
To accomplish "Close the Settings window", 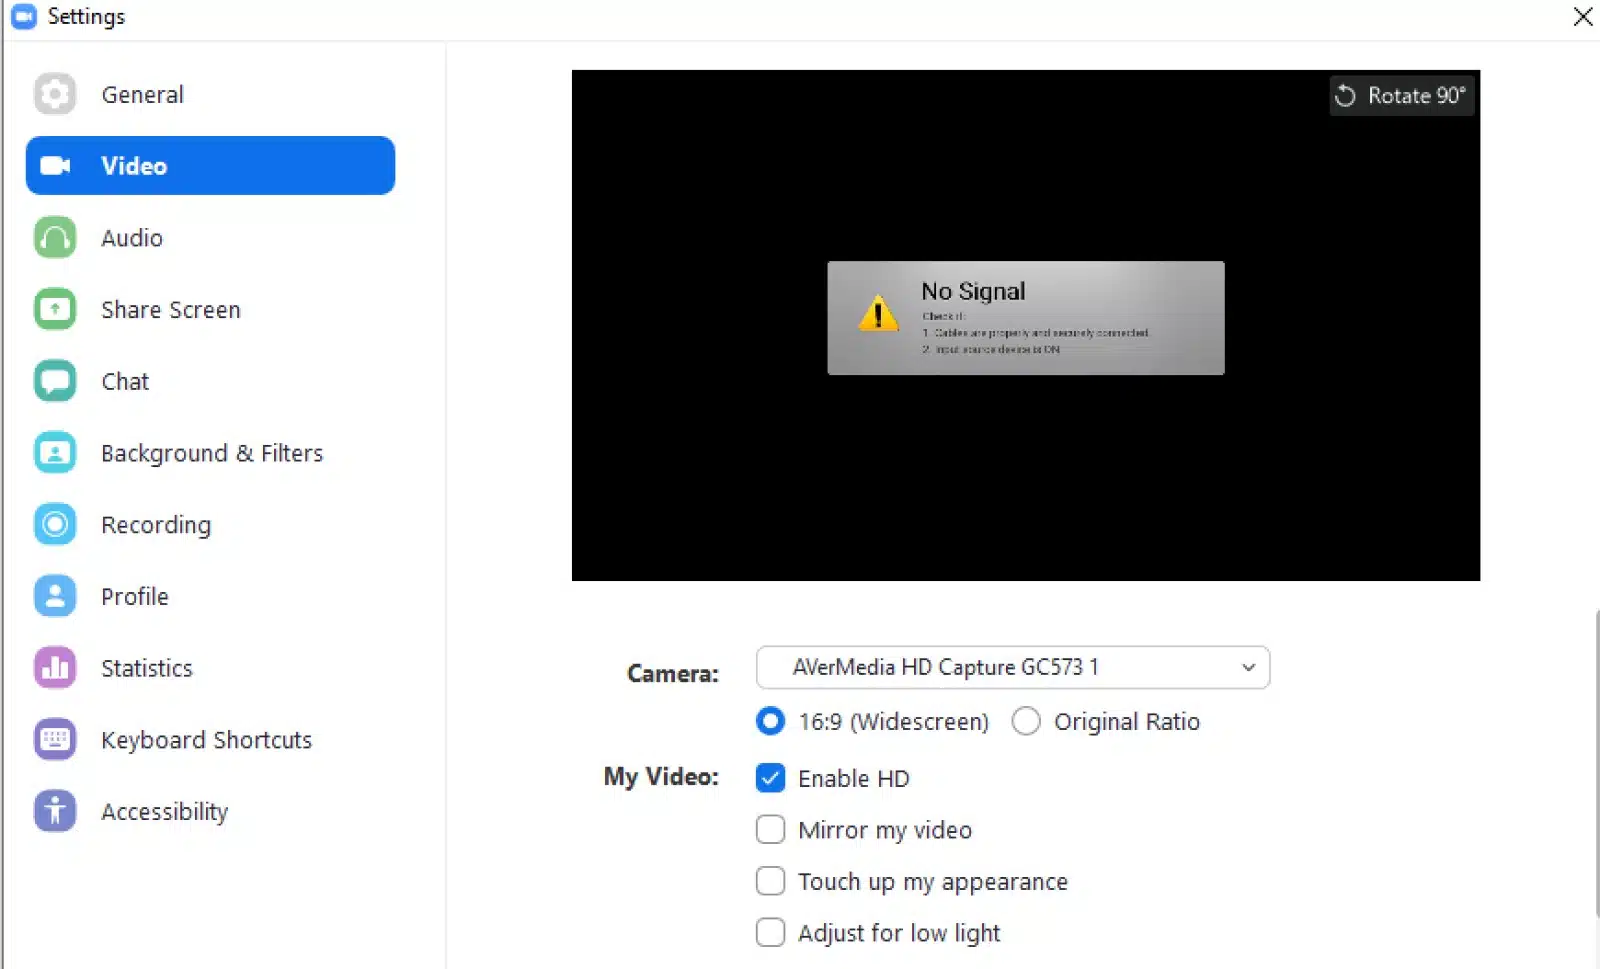I will click(x=1582, y=17).
